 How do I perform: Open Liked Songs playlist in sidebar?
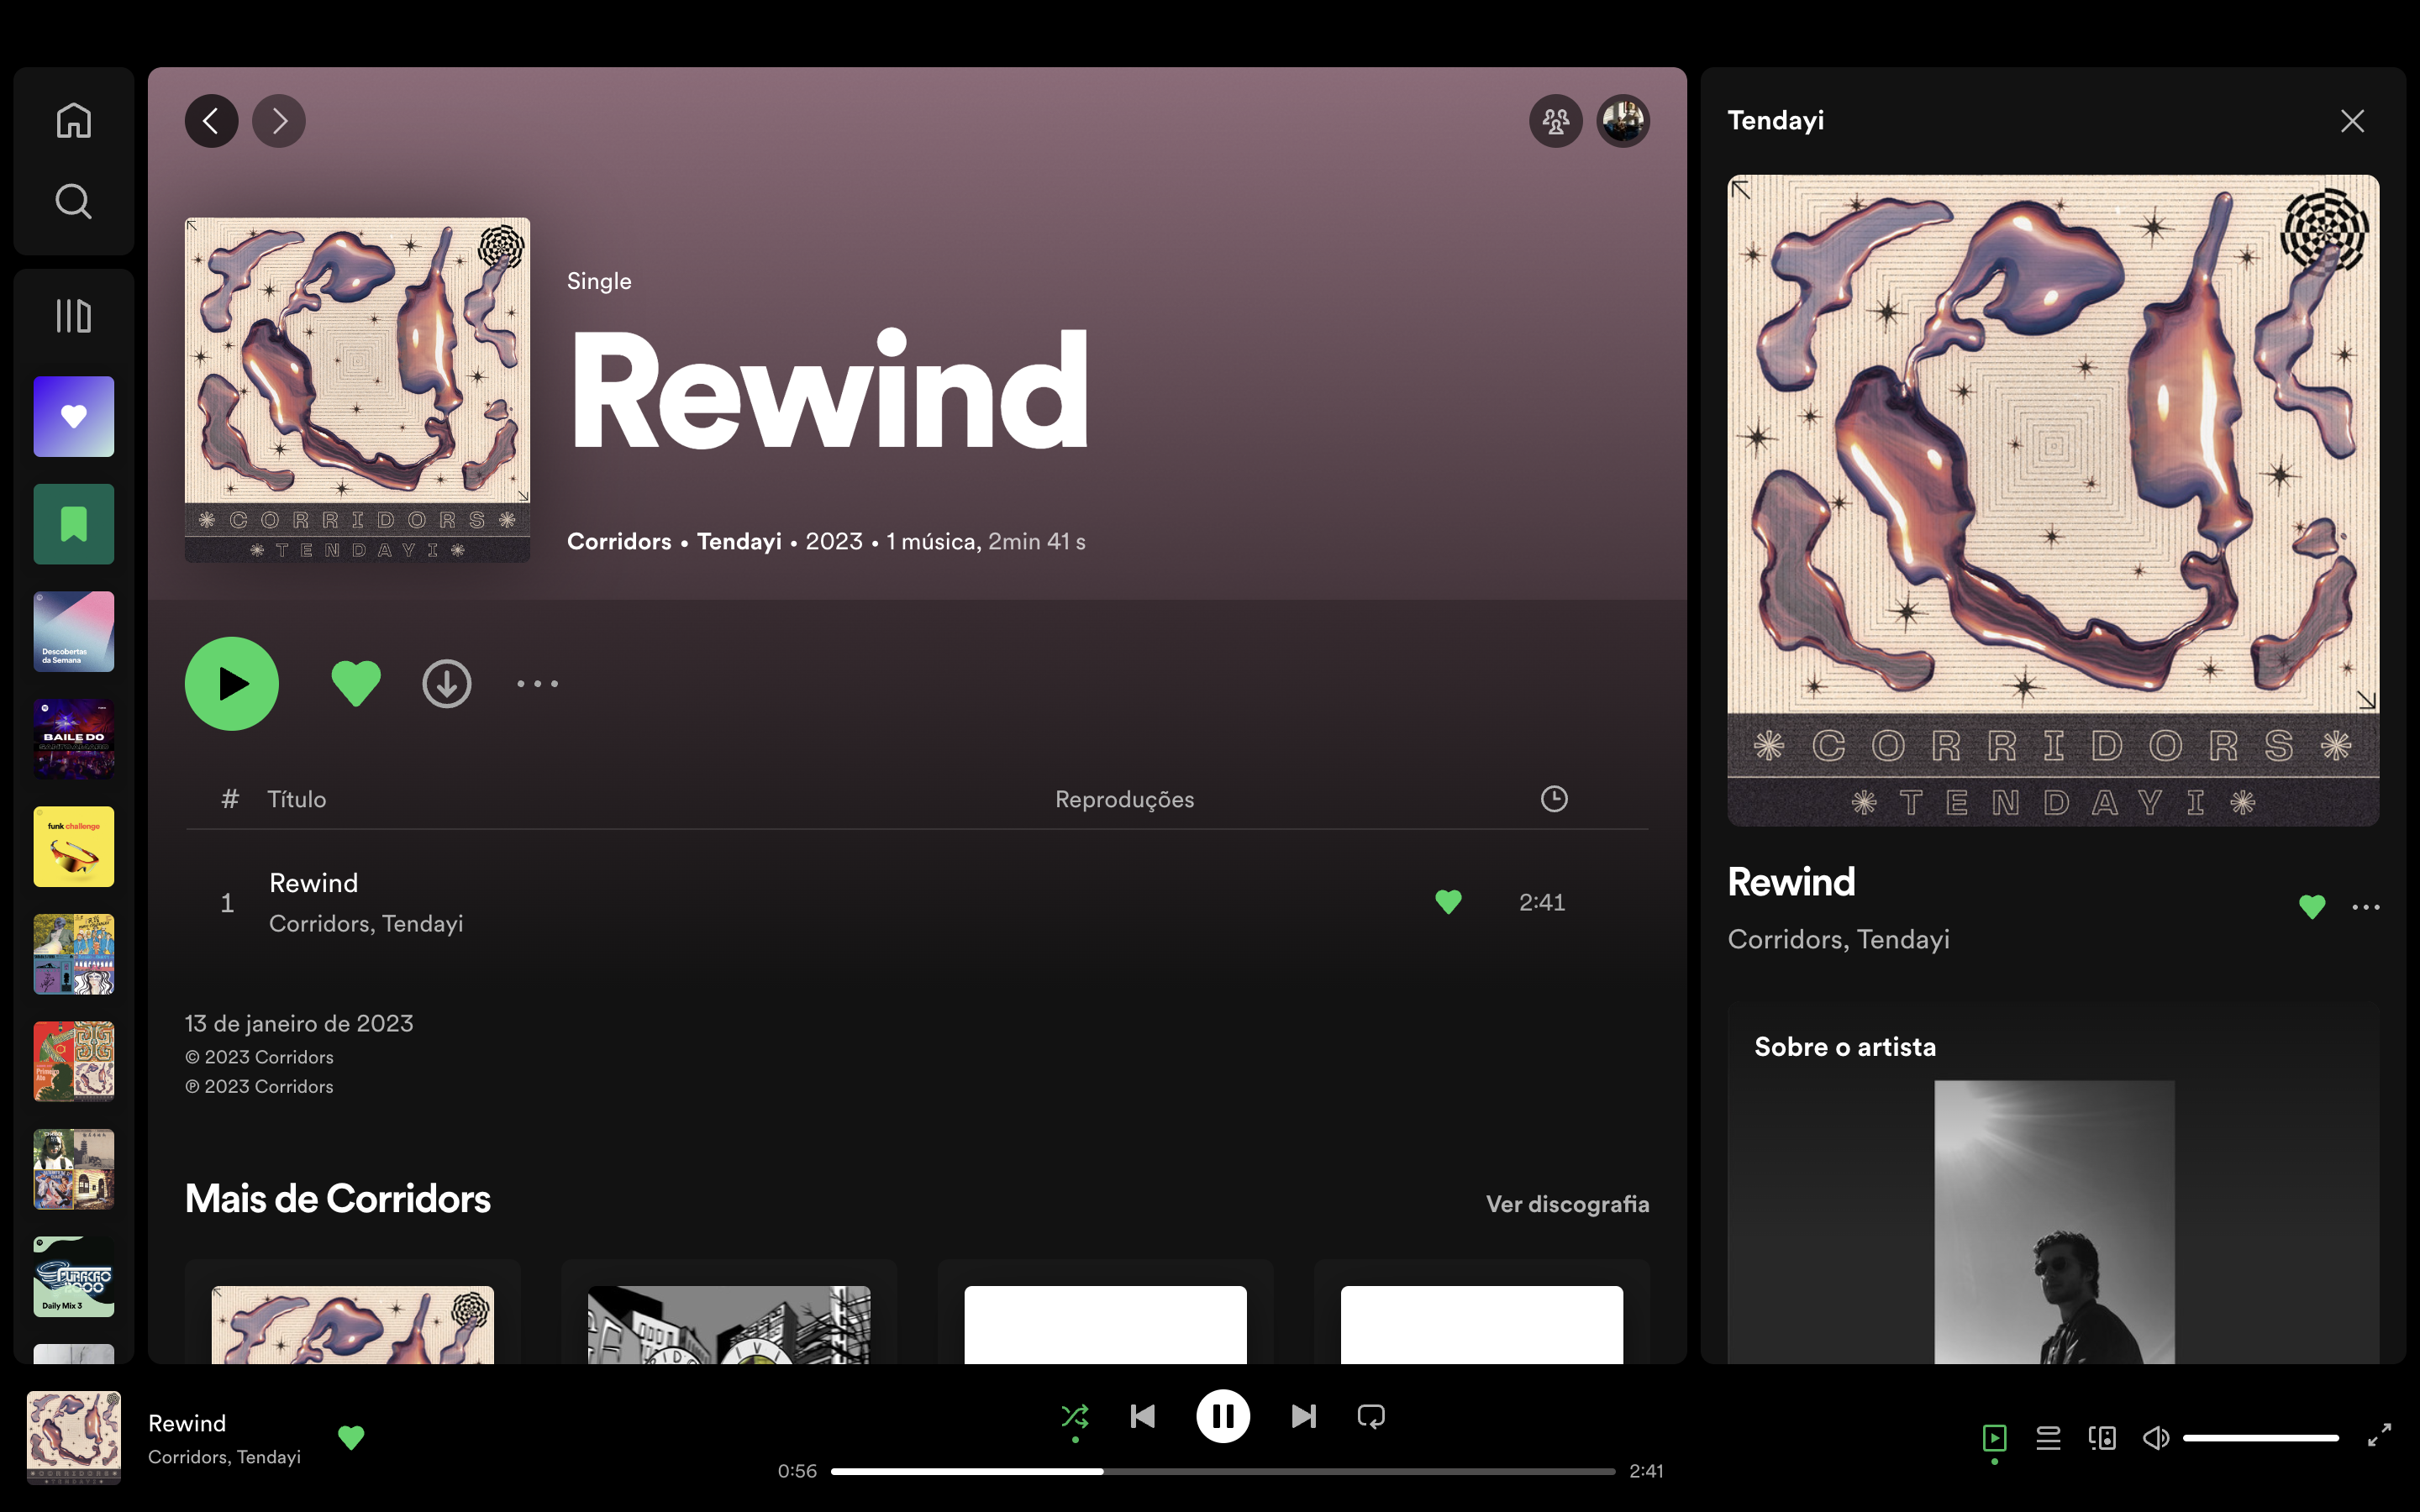click(73, 417)
